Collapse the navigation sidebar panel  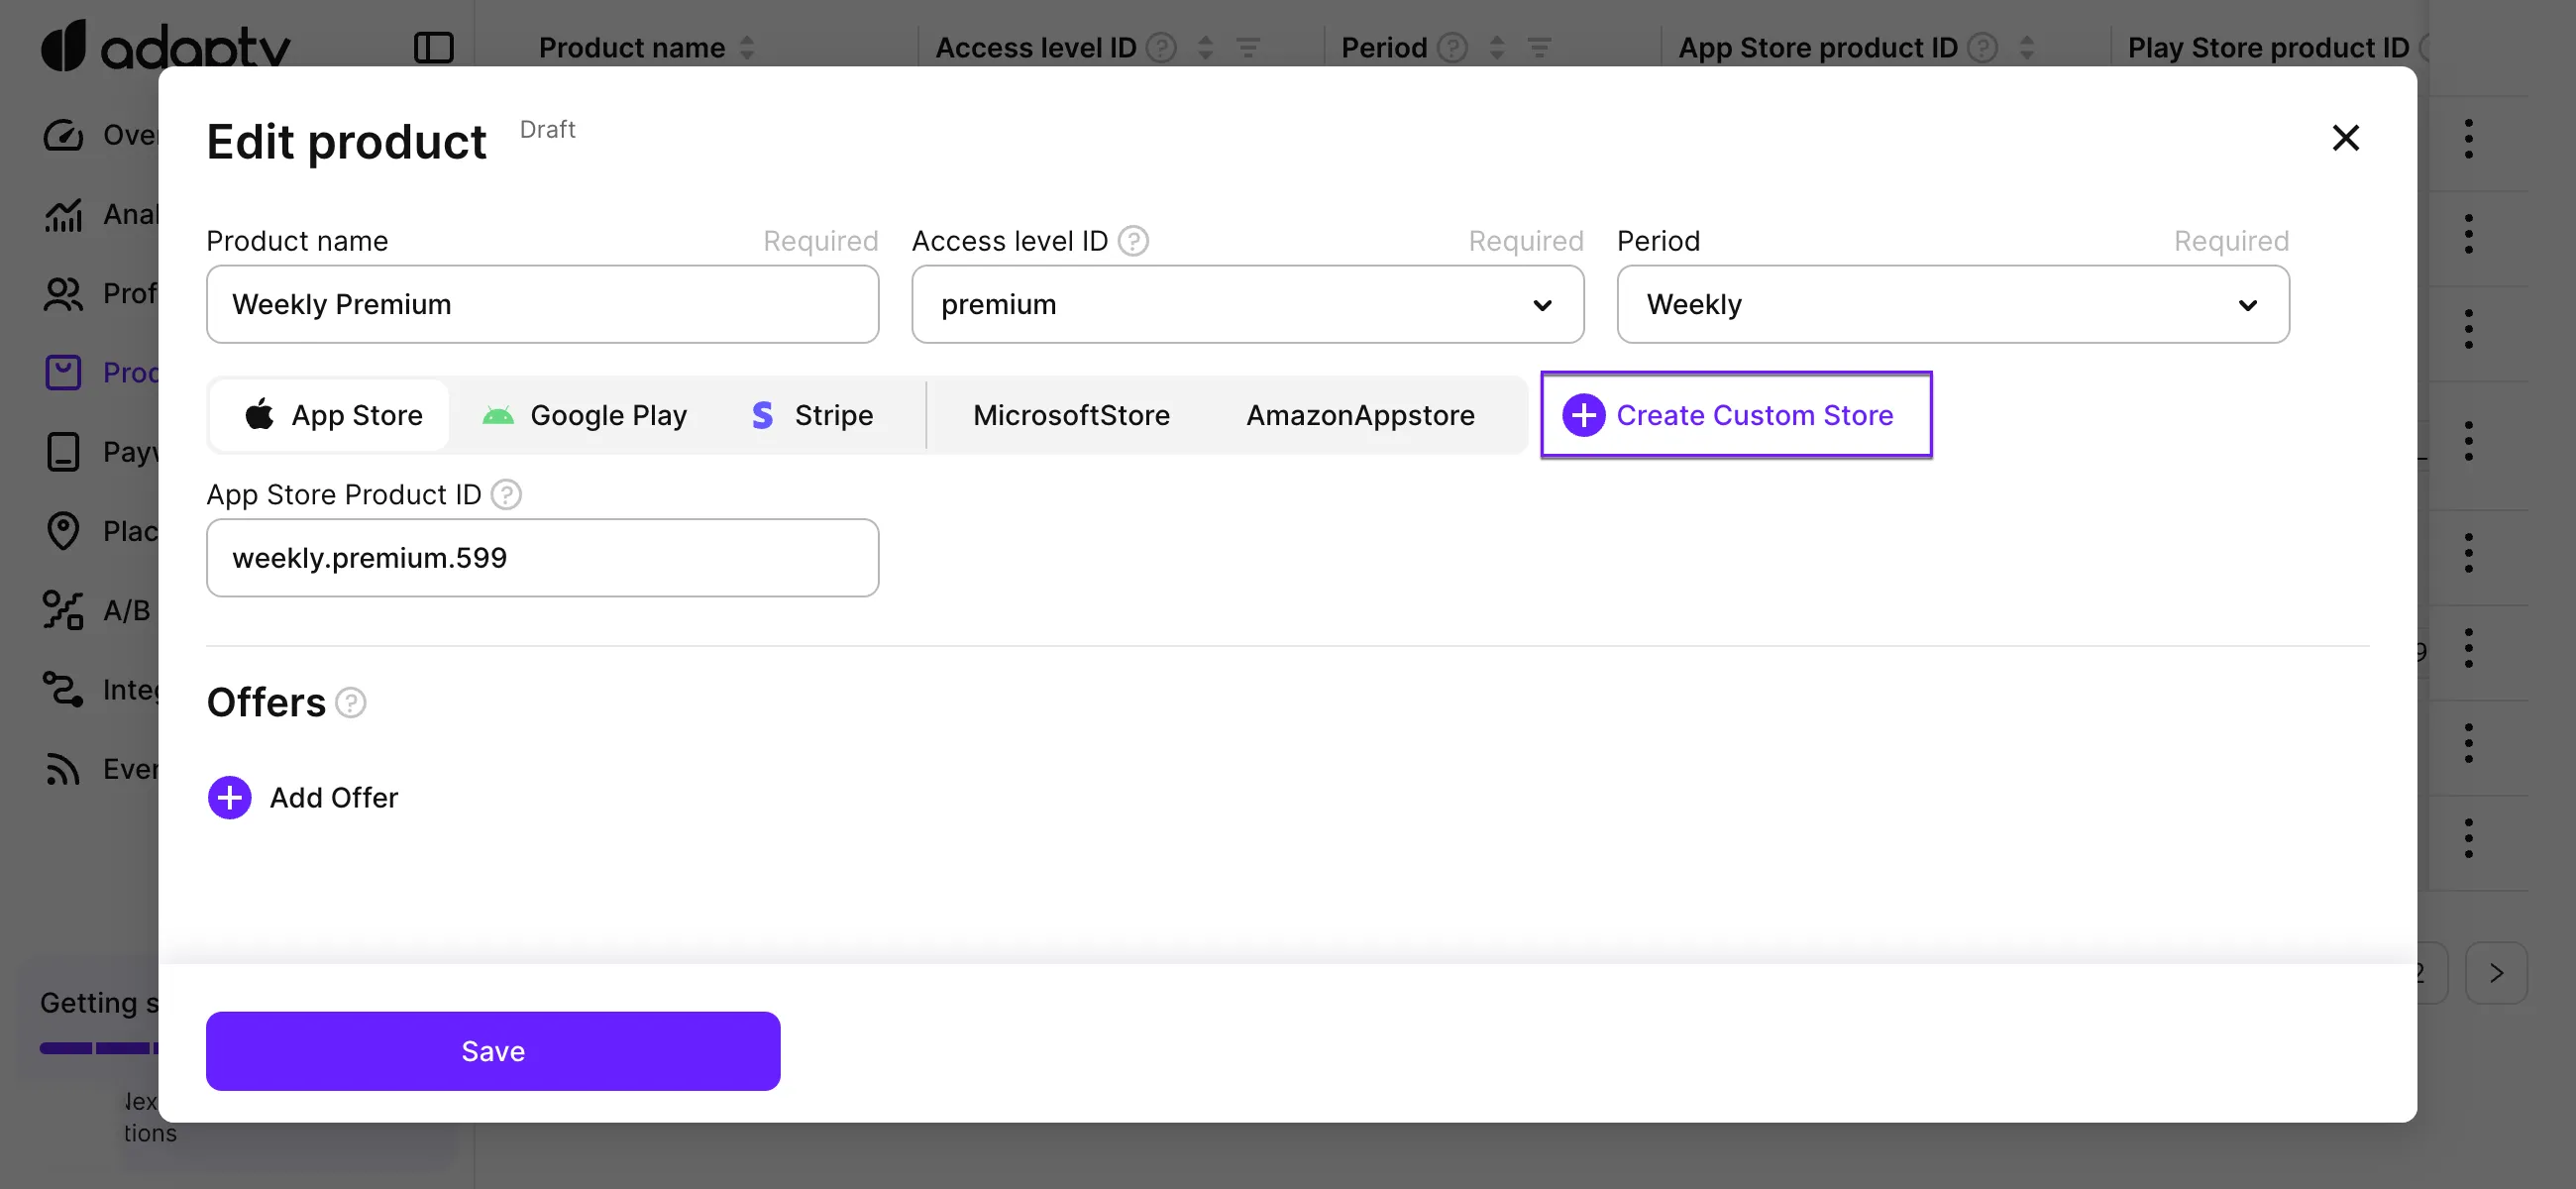tap(434, 47)
